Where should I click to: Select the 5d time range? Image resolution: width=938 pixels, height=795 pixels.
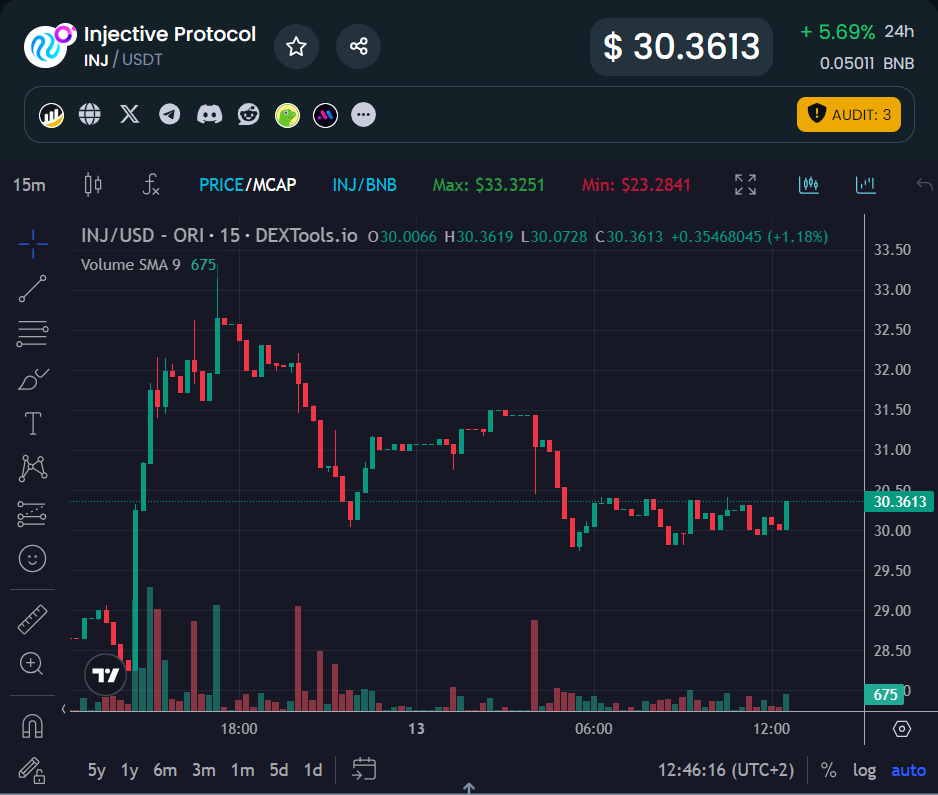click(279, 770)
